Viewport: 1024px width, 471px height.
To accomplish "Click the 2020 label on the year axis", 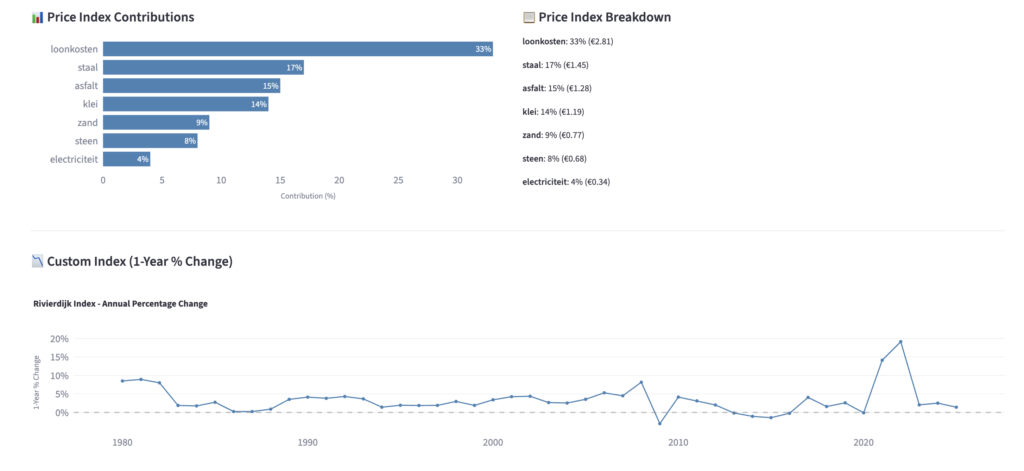I will [864, 442].
